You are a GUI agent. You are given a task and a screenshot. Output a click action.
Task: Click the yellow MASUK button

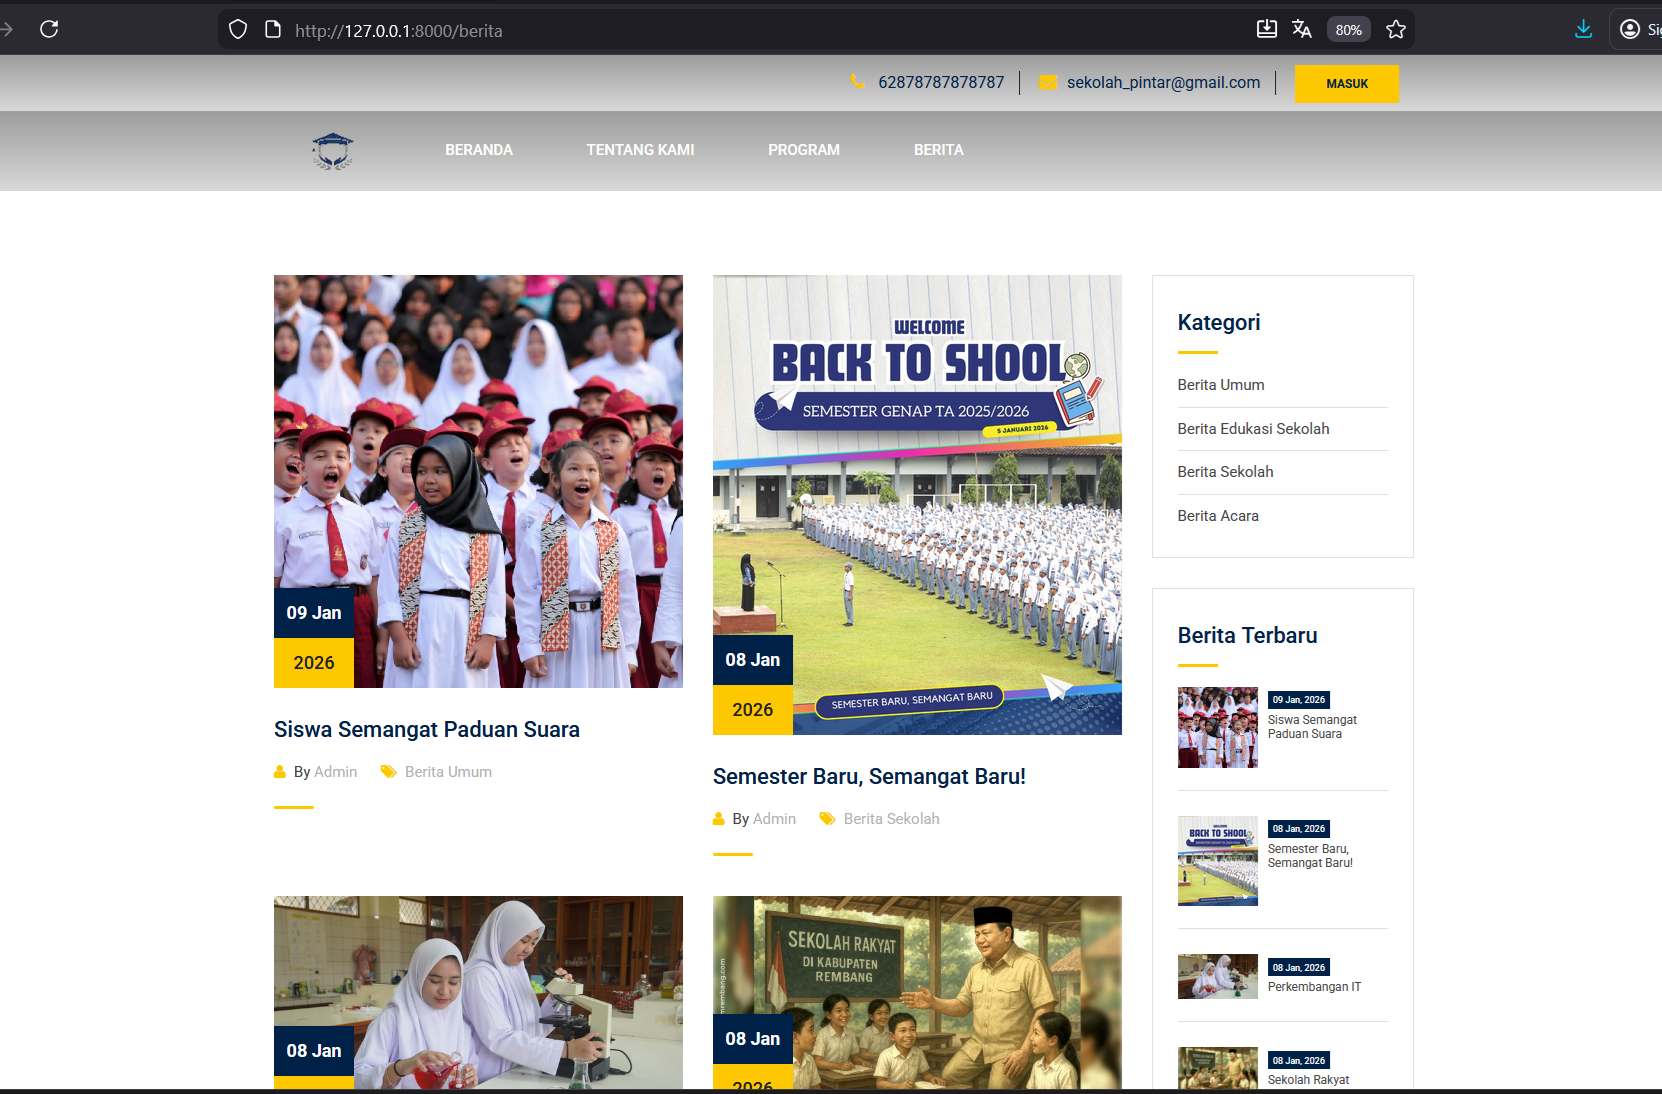pyautogui.click(x=1347, y=84)
